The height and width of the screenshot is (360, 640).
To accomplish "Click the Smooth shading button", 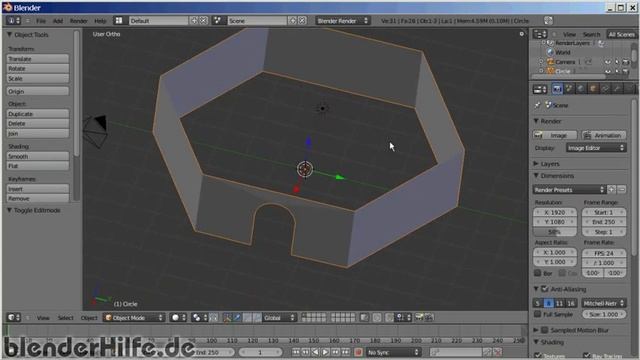I will (38, 156).
